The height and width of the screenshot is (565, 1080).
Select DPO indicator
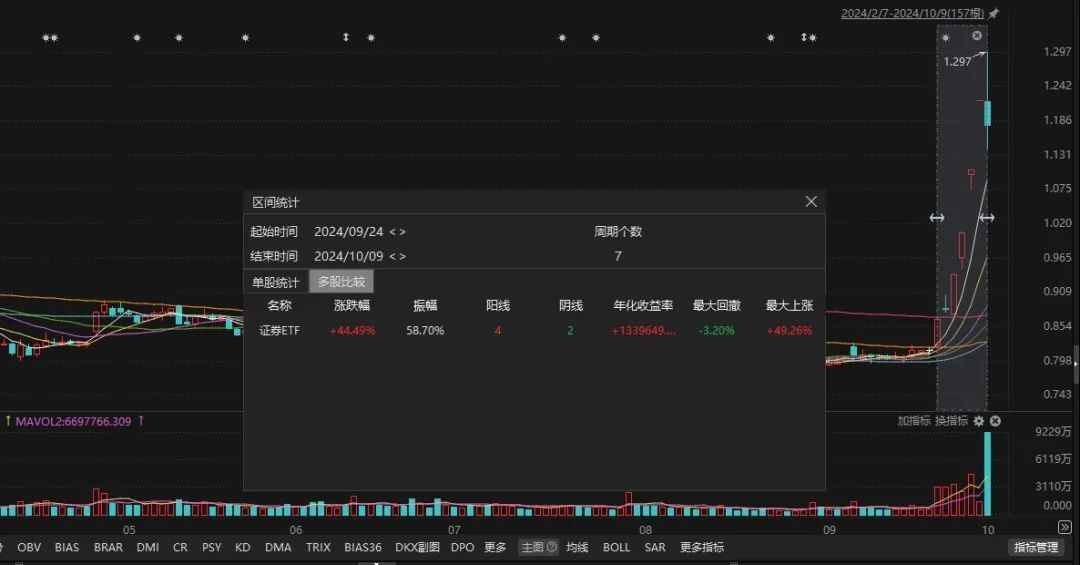tap(462, 547)
